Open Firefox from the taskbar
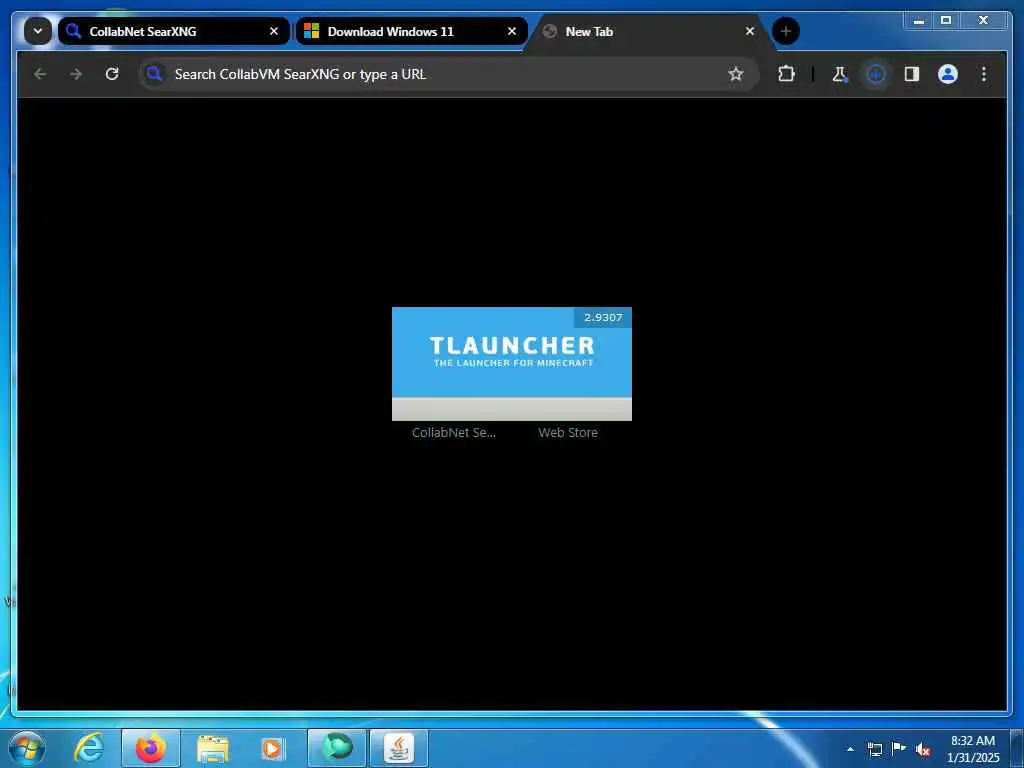This screenshot has height=768, width=1024. point(150,748)
